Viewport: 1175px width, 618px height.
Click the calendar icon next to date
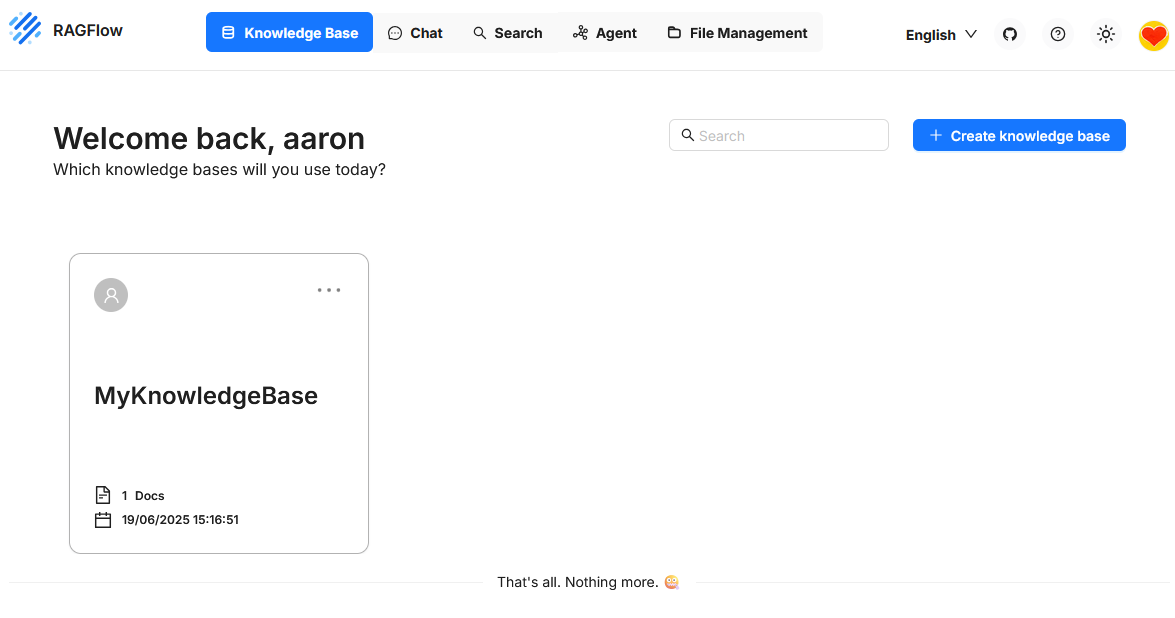coord(102,520)
